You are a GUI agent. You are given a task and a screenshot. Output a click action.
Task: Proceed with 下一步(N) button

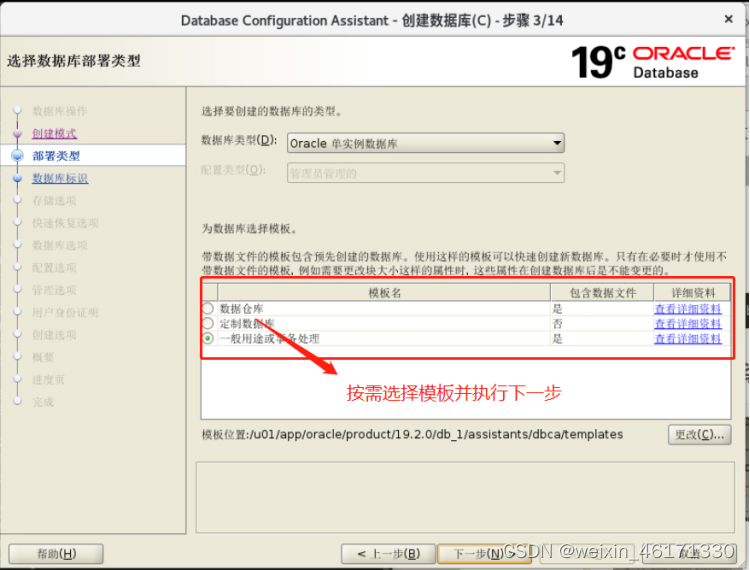(484, 554)
